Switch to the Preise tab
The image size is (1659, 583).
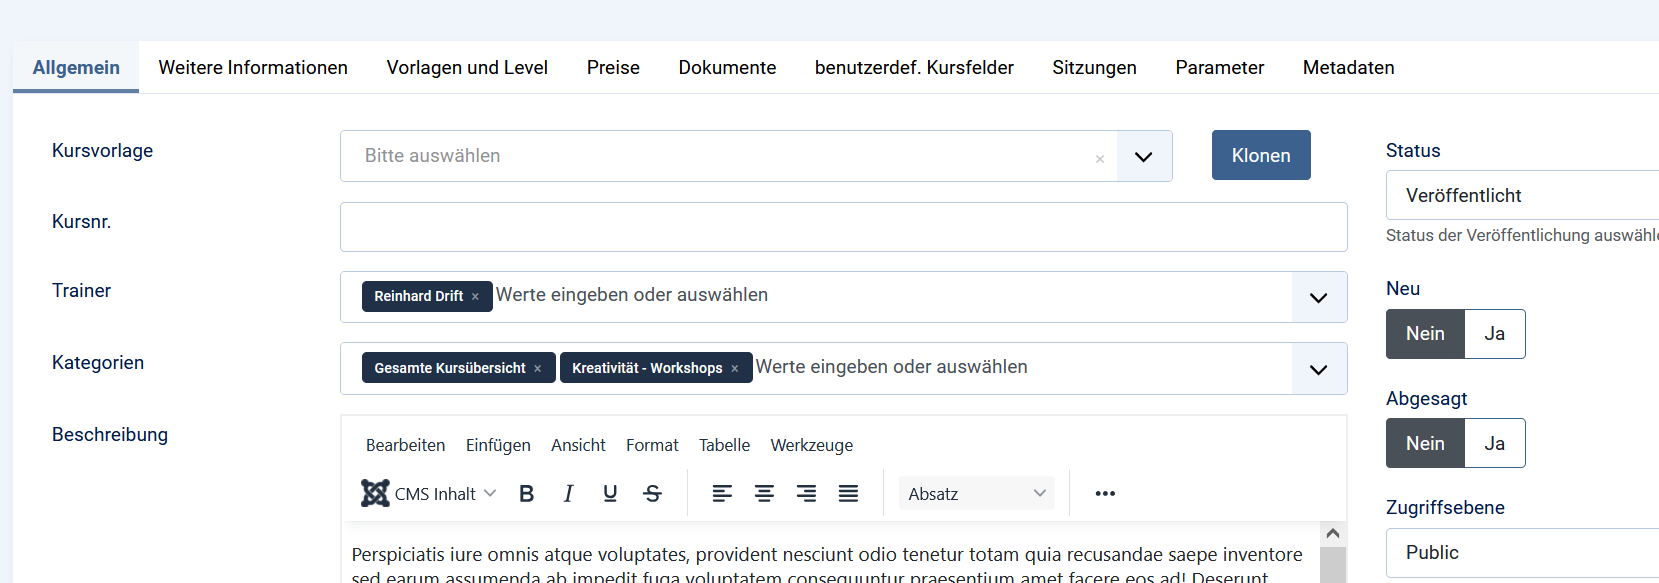(613, 67)
